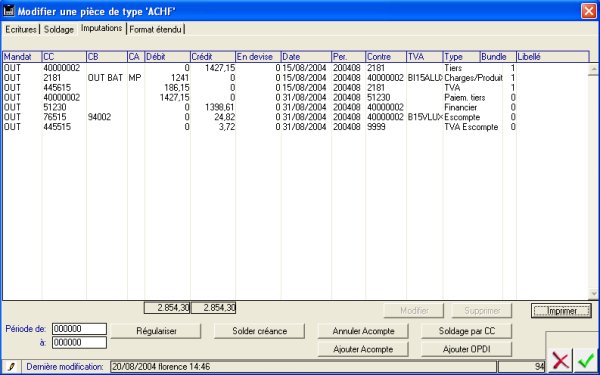Switch to the Ecritures tab
Viewport: 600px width, 375px height.
tap(21, 29)
